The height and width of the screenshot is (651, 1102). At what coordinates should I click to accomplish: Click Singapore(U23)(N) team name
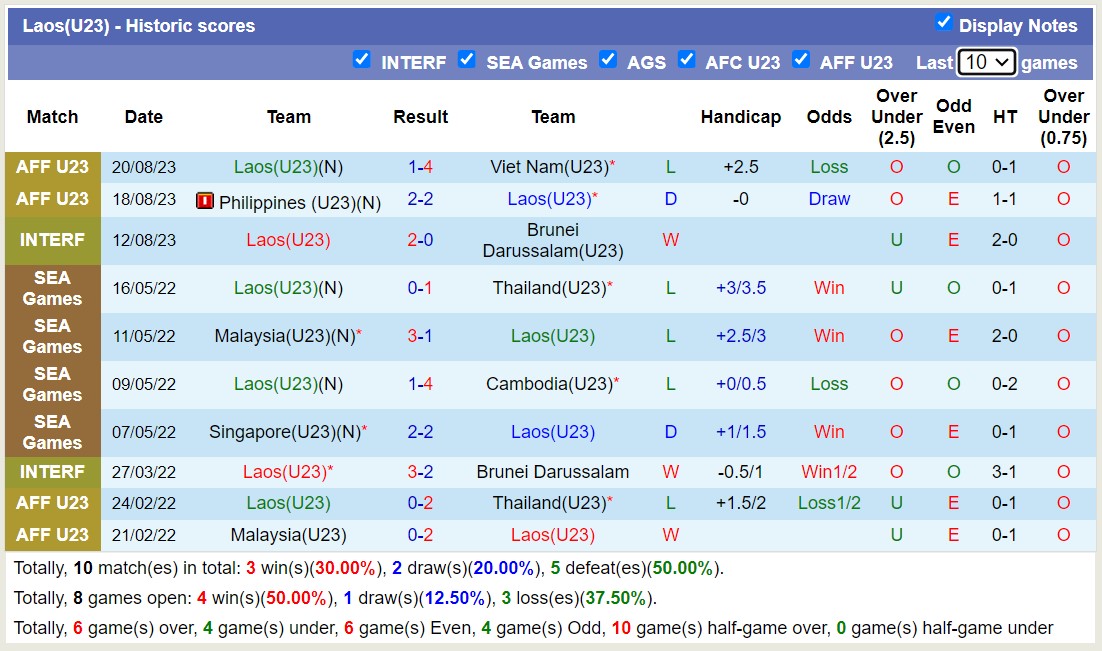(x=284, y=432)
